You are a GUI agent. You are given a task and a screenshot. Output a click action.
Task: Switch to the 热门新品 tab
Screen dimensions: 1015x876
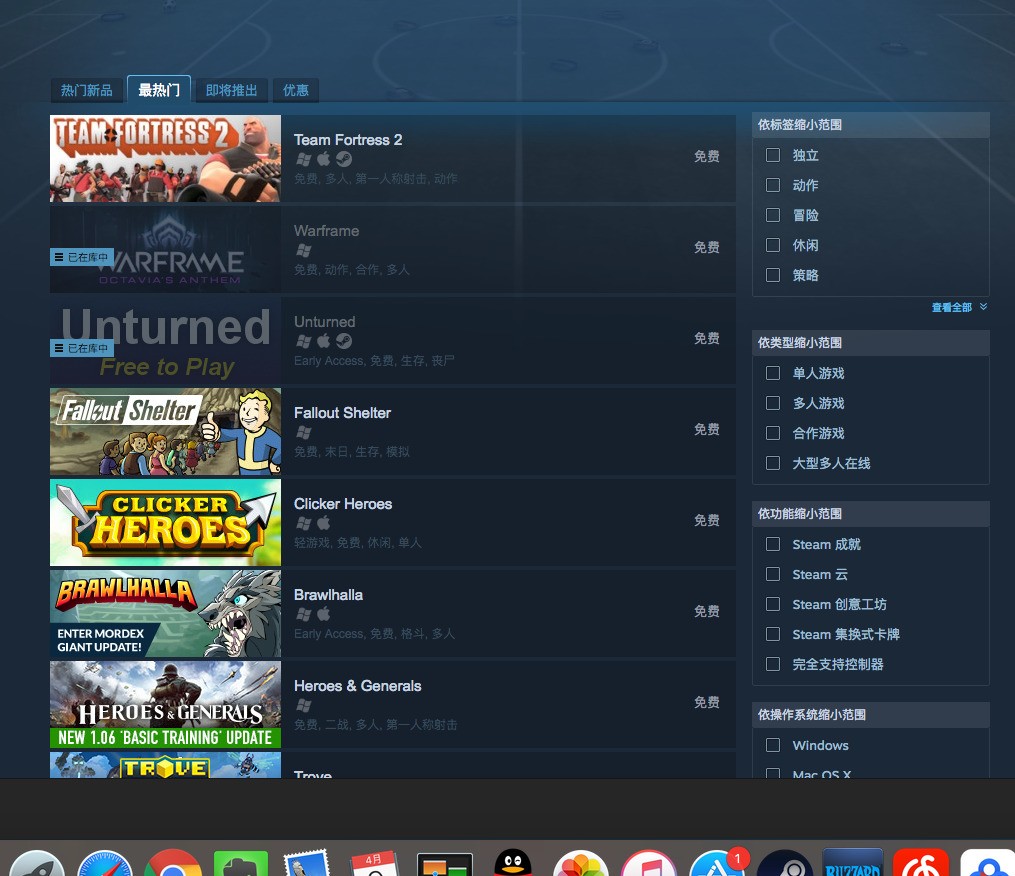87,90
